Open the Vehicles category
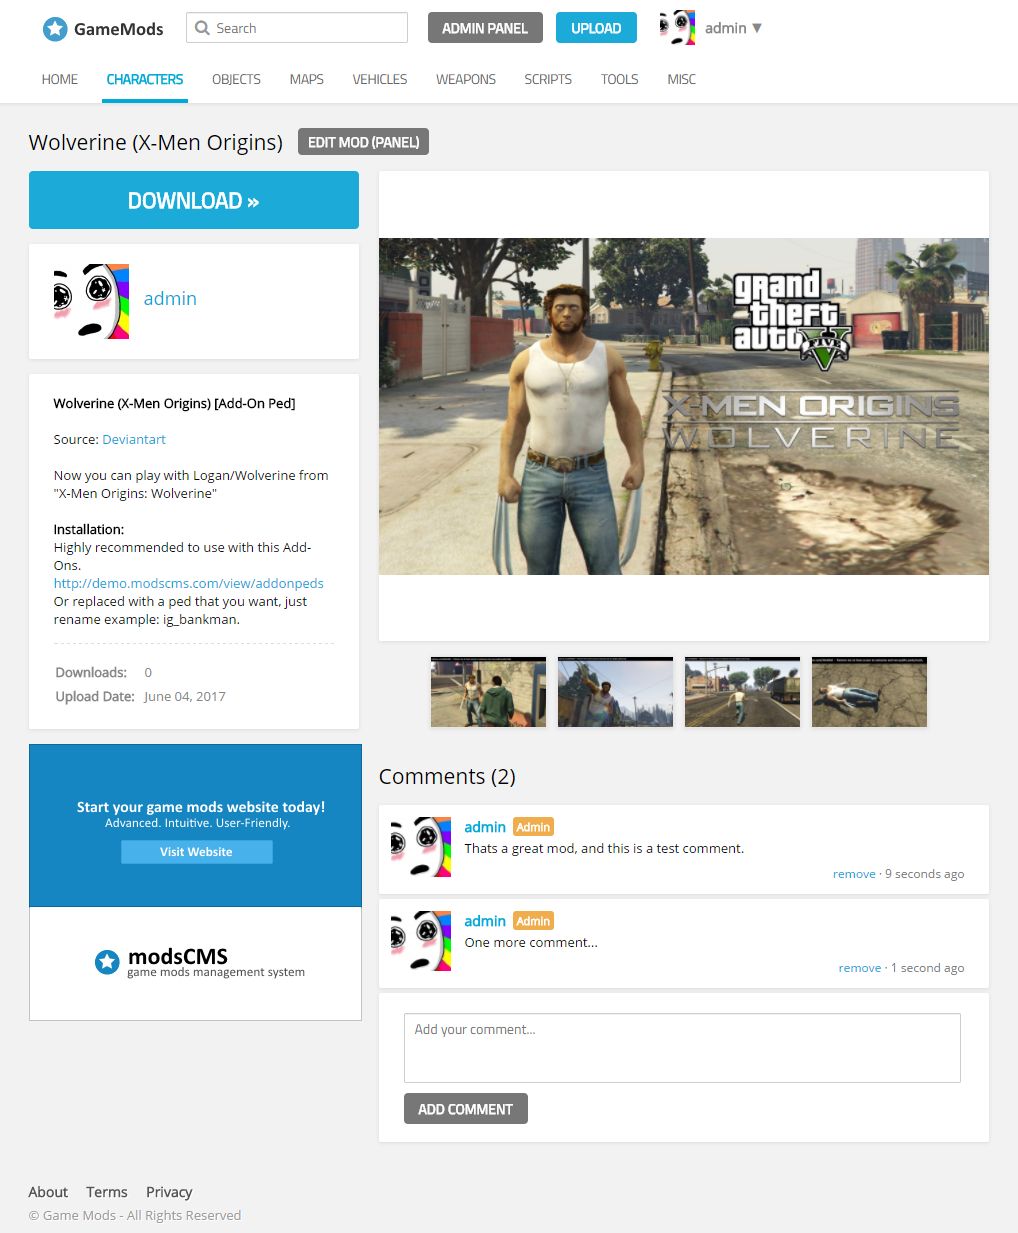Viewport: 1018px width, 1233px height. pos(380,79)
